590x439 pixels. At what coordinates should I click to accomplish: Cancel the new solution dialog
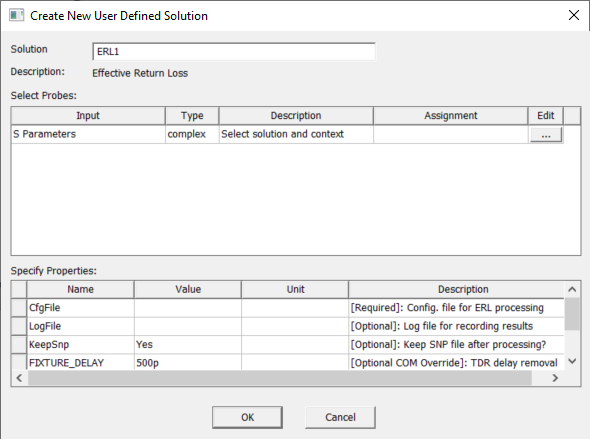(340, 417)
